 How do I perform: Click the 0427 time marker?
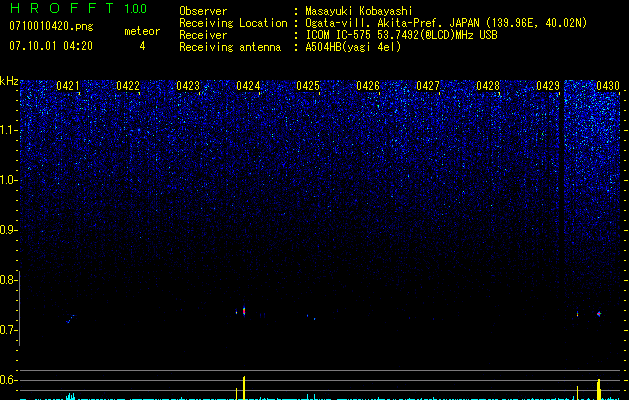pyautogui.click(x=428, y=86)
